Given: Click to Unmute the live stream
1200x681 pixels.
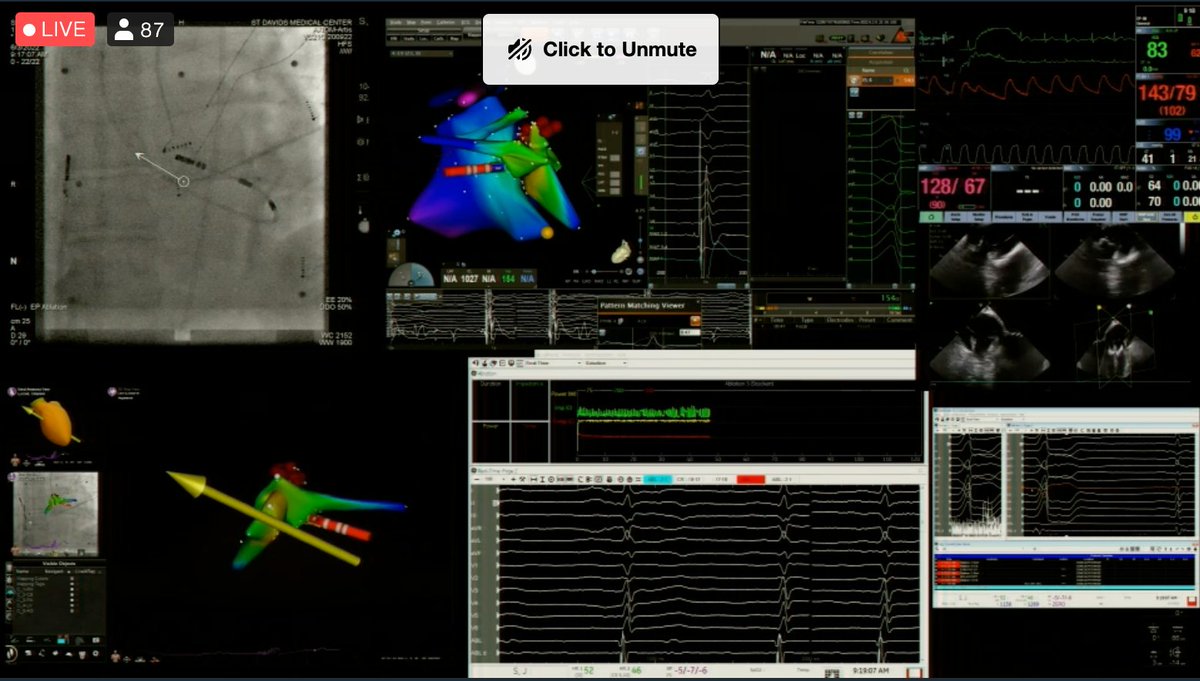Looking at the screenshot, I should point(599,47).
